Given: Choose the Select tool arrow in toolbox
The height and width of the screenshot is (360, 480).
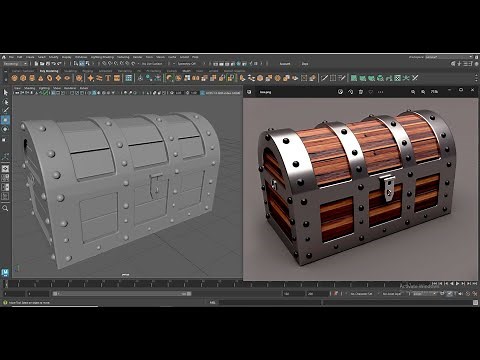Looking at the screenshot, I should [x=5, y=92].
